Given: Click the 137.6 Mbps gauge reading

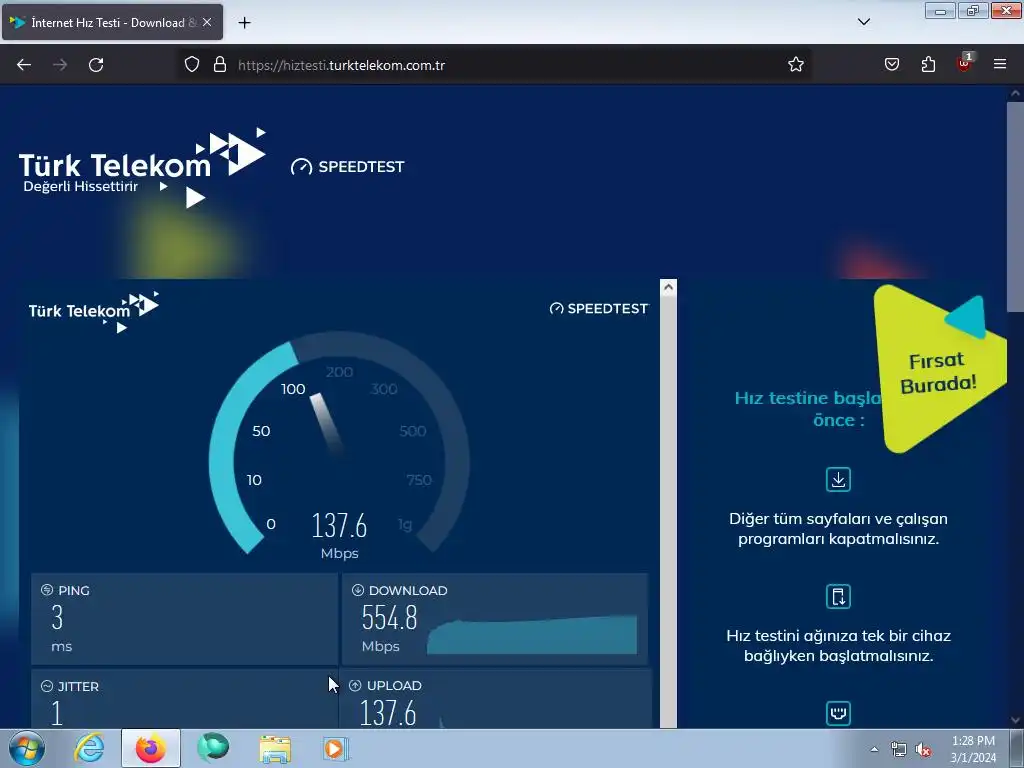Looking at the screenshot, I should click(339, 536).
